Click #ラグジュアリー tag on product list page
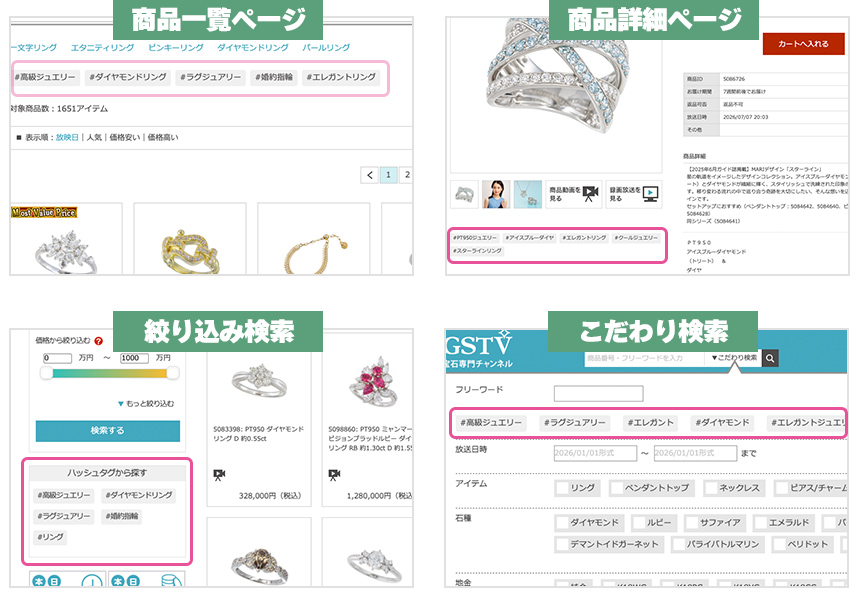This screenshot has width=860, height=600. (210, 77)
